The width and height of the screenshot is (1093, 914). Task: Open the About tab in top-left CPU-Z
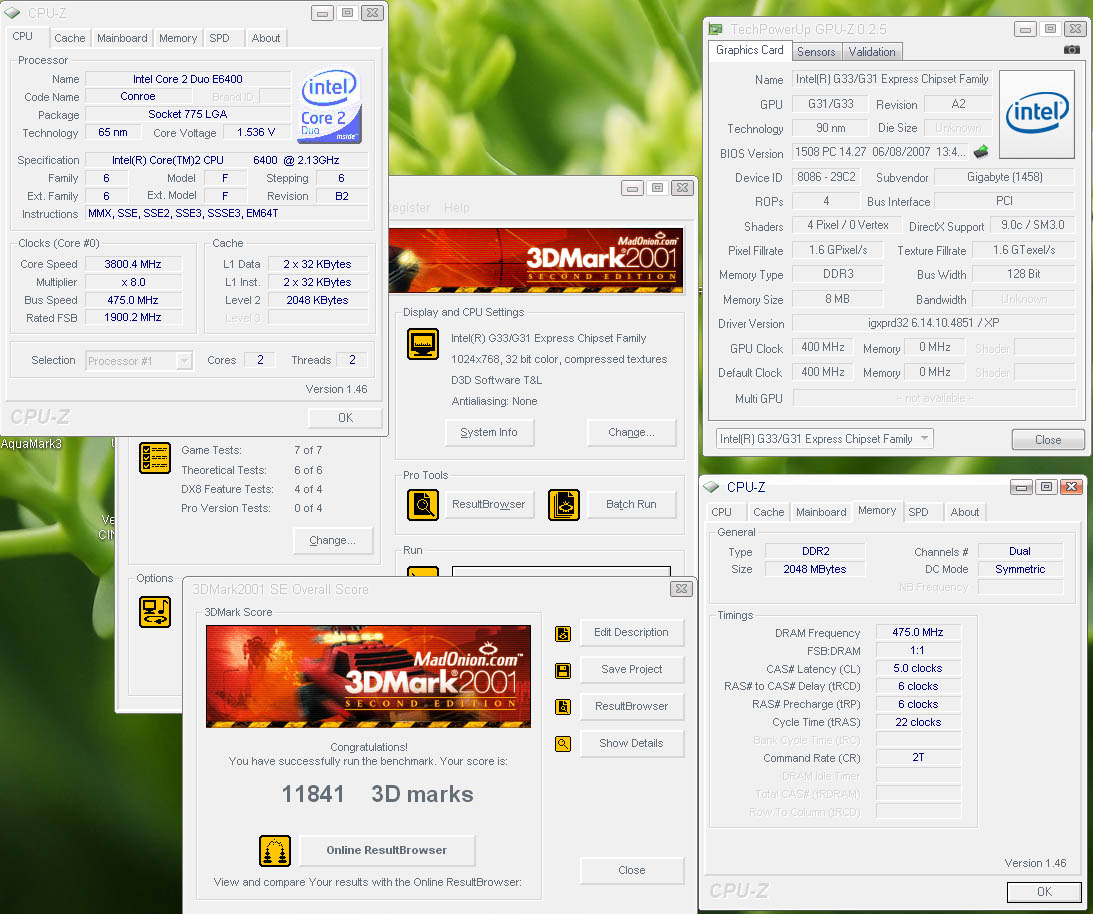[266, 38]
